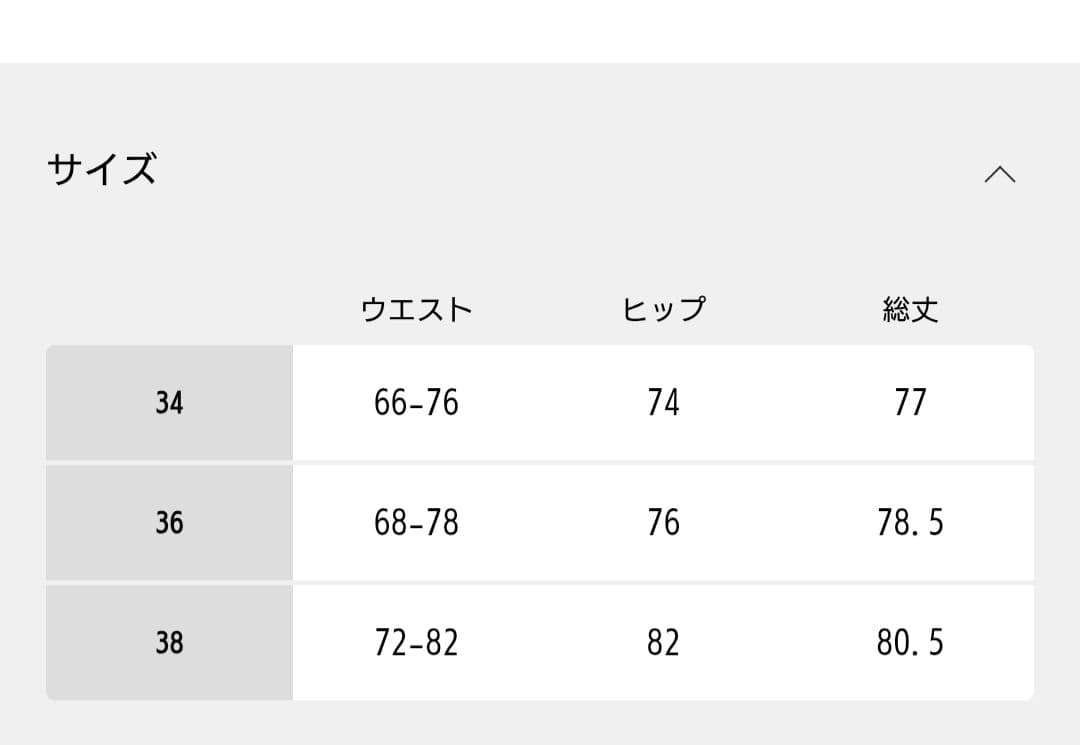
Task: Click waist value 68-78
Action: point(416,523)
